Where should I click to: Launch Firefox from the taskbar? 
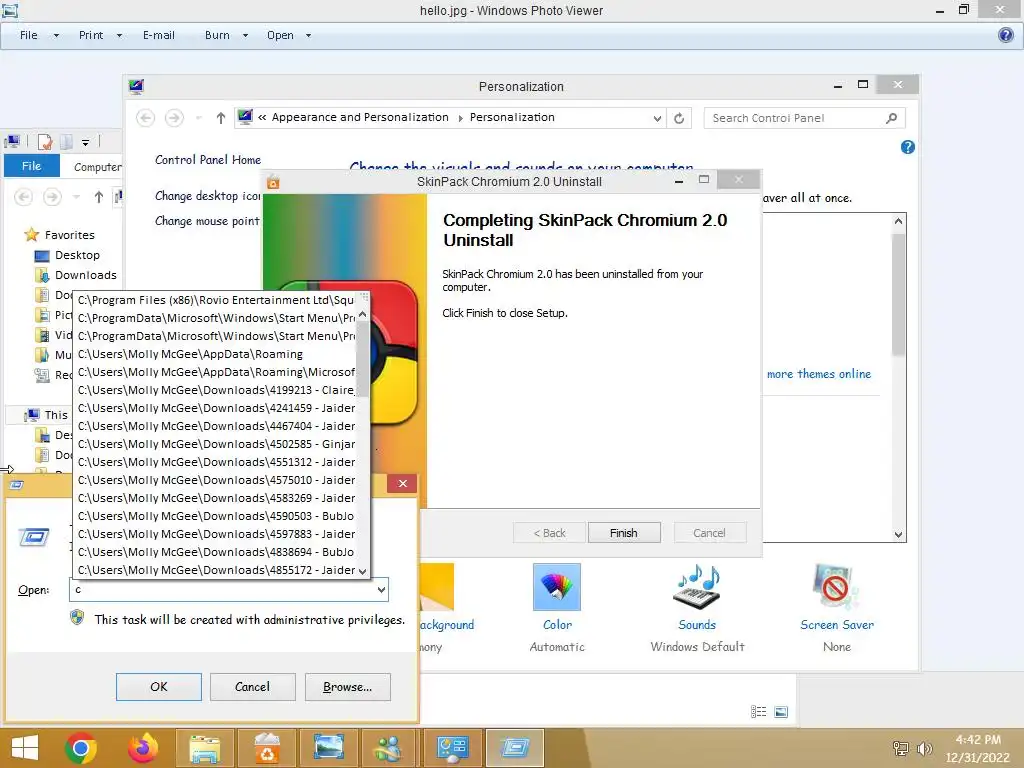(x=143, y=748)
